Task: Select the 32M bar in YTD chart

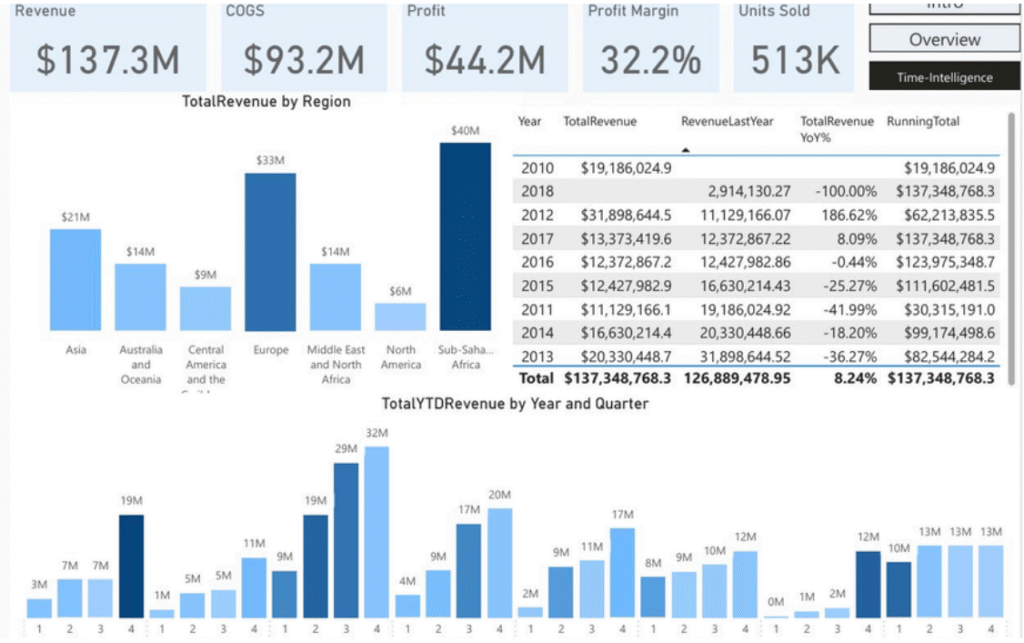Action: coord(376,531)
